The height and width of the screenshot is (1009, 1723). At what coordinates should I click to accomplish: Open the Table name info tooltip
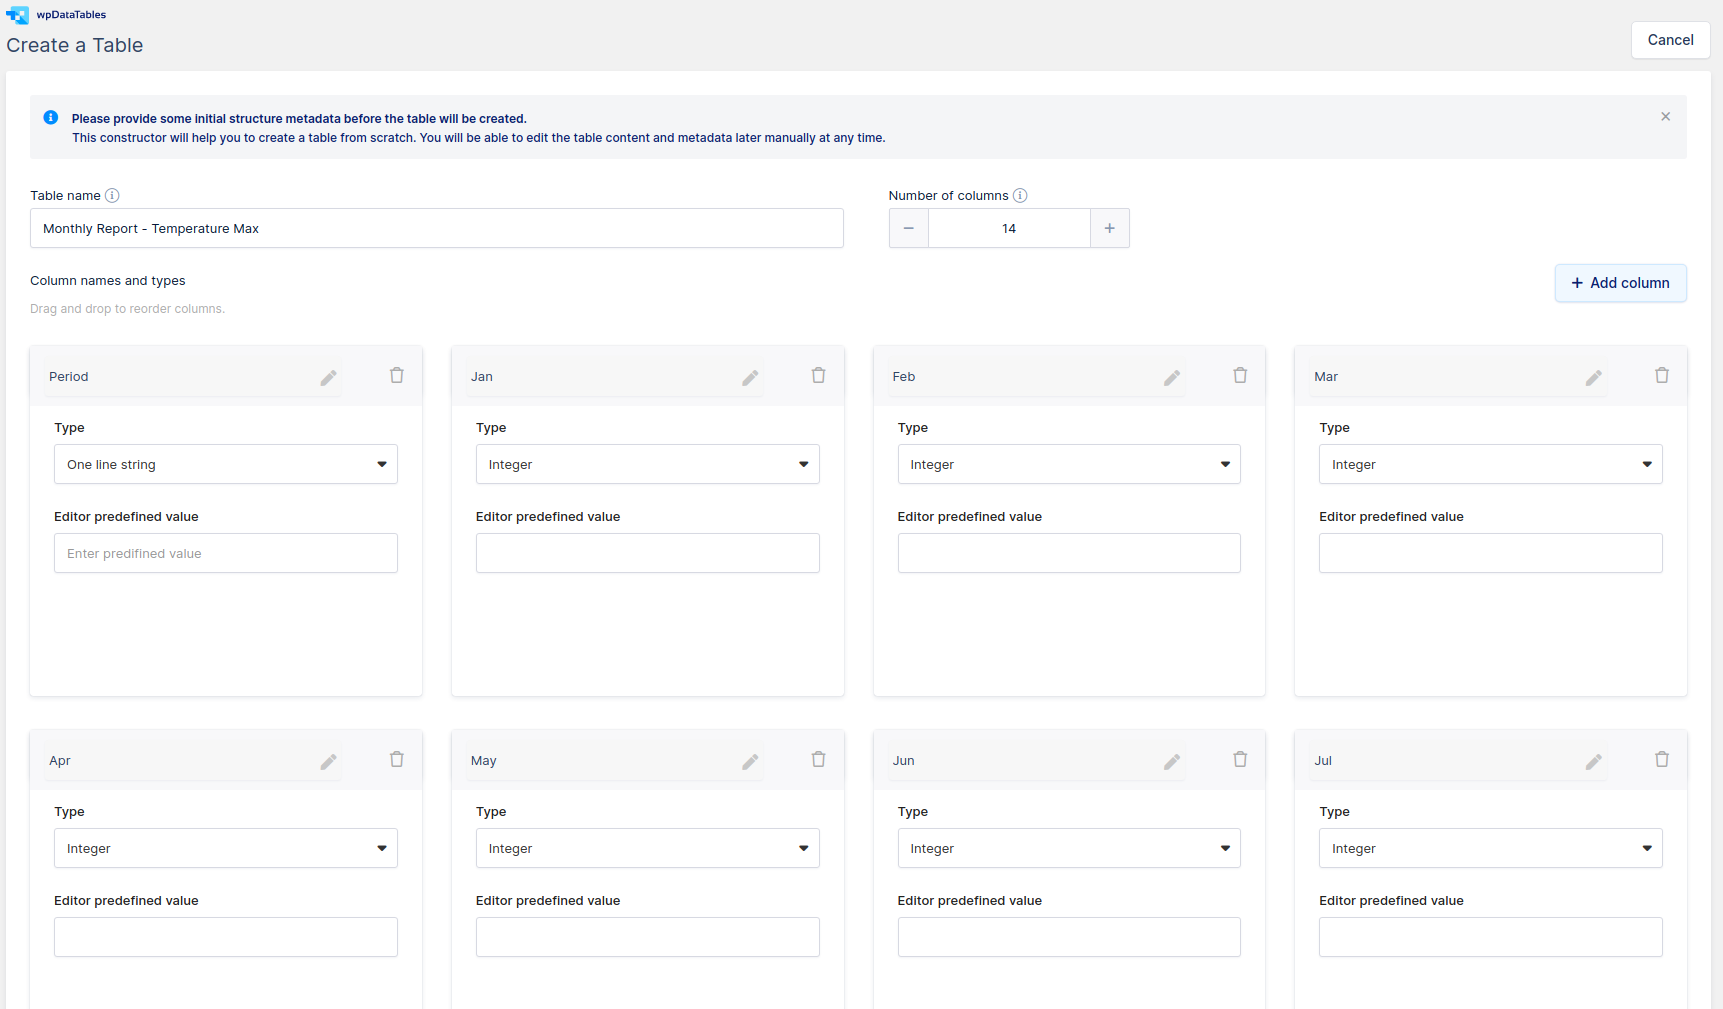[x=112, y=195]
